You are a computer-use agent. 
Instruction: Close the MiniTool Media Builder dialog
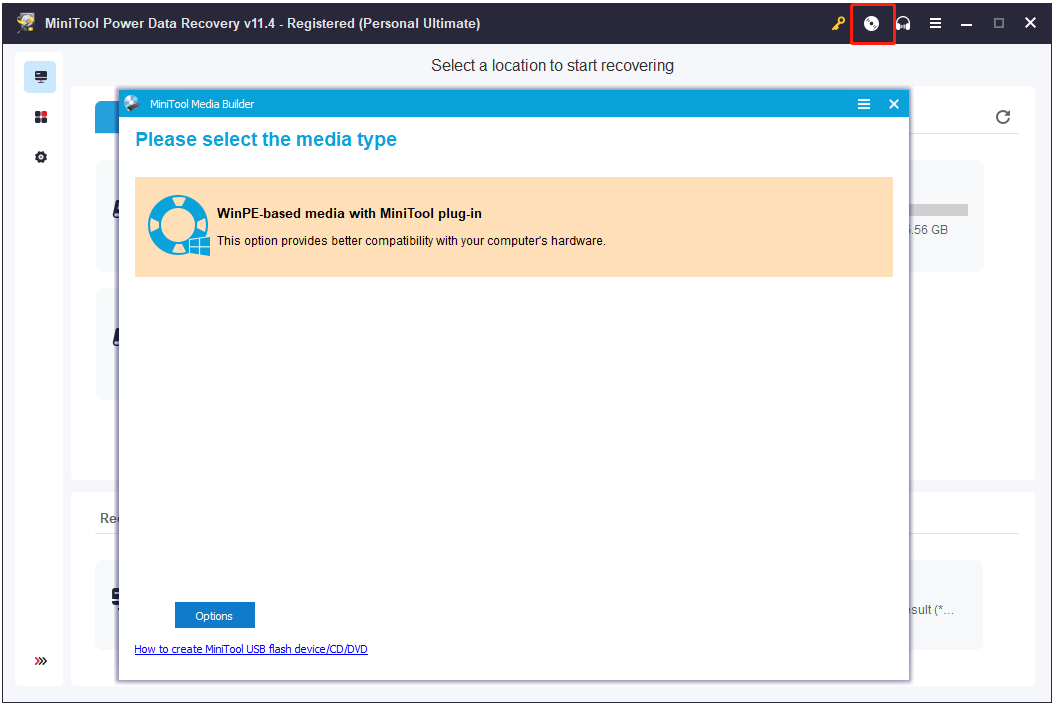[893, 104]
